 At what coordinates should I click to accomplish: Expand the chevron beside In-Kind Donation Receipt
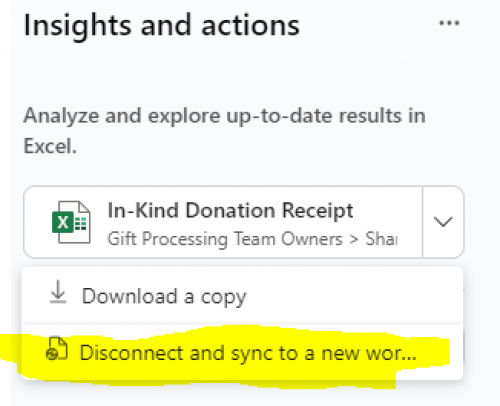pos(443,222)
